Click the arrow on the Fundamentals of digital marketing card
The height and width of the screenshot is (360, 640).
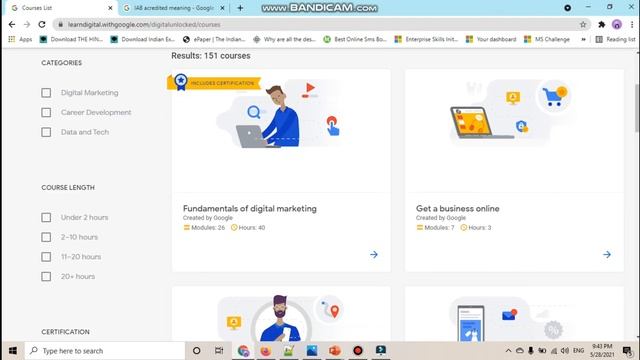click(374, 255)
